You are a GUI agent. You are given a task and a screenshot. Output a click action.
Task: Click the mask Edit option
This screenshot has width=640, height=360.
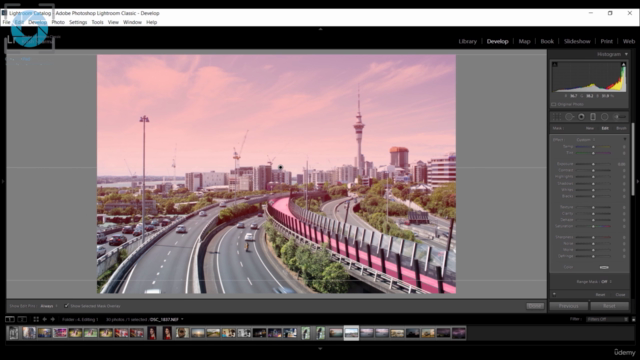(605, 128)
